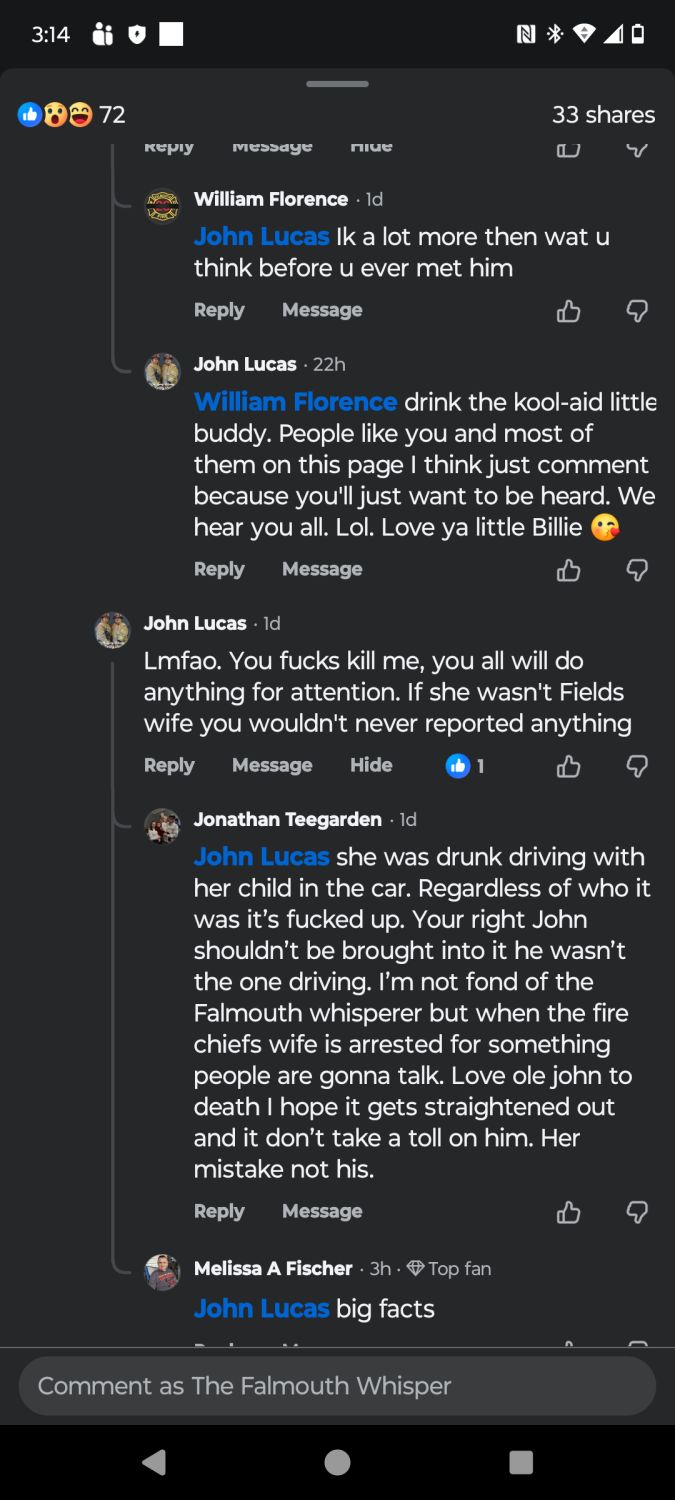Open the William Florence mention link
This screenshot has width=675, height=1500.
click(x=295, y=402)
